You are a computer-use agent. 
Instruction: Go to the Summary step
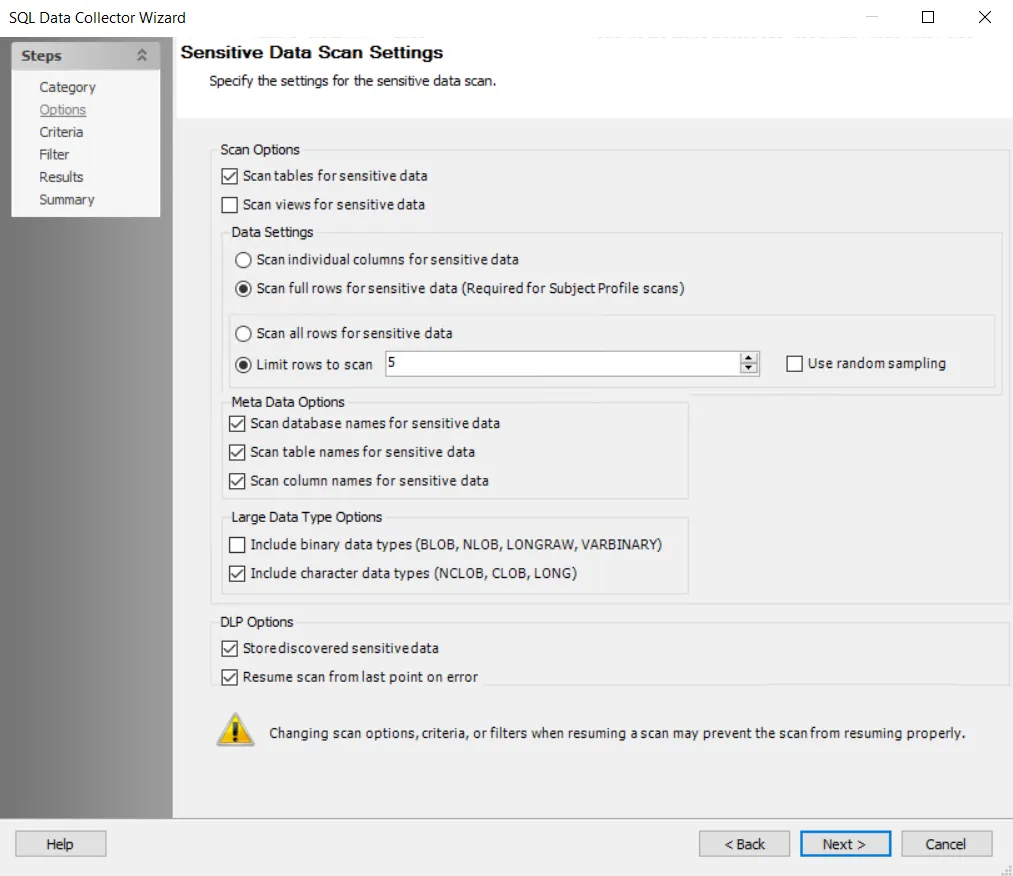67,200
